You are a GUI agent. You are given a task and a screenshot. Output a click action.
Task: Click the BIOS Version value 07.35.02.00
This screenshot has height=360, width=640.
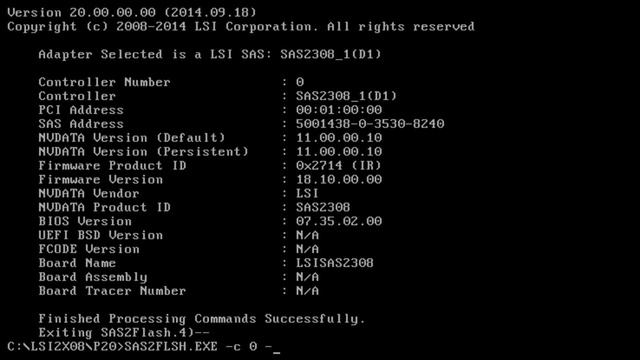pyautogui.click(x=339, y=221)
